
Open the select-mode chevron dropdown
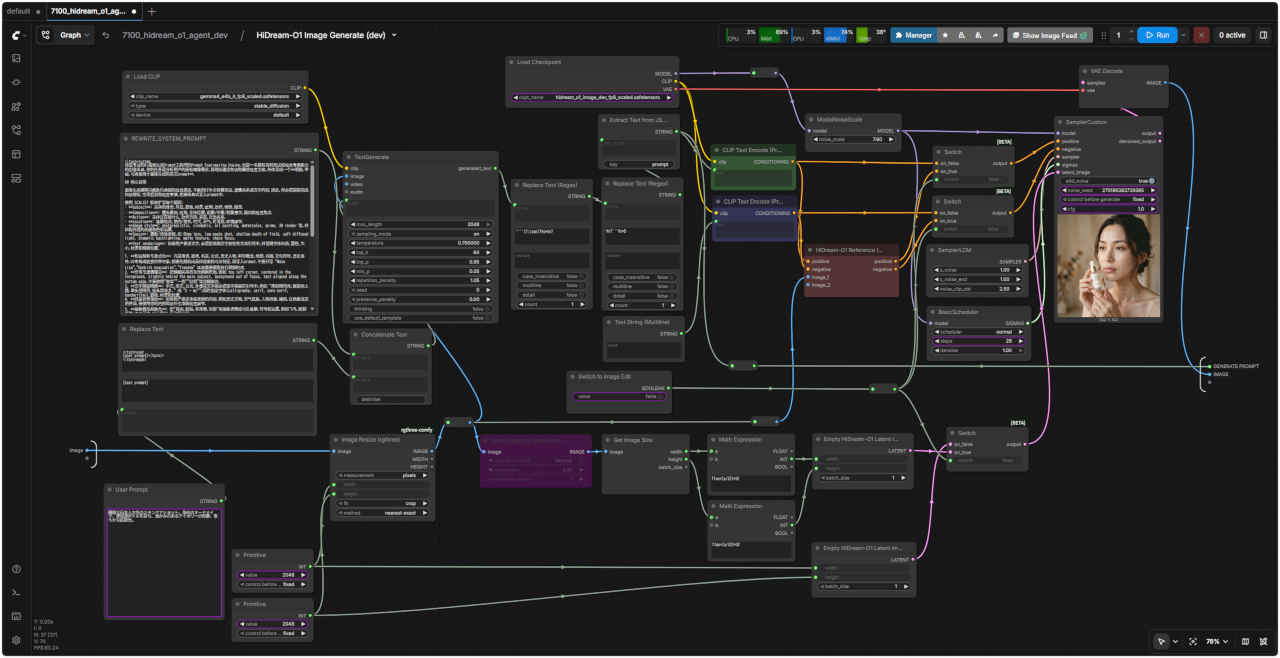click(x=1175, y=641)
